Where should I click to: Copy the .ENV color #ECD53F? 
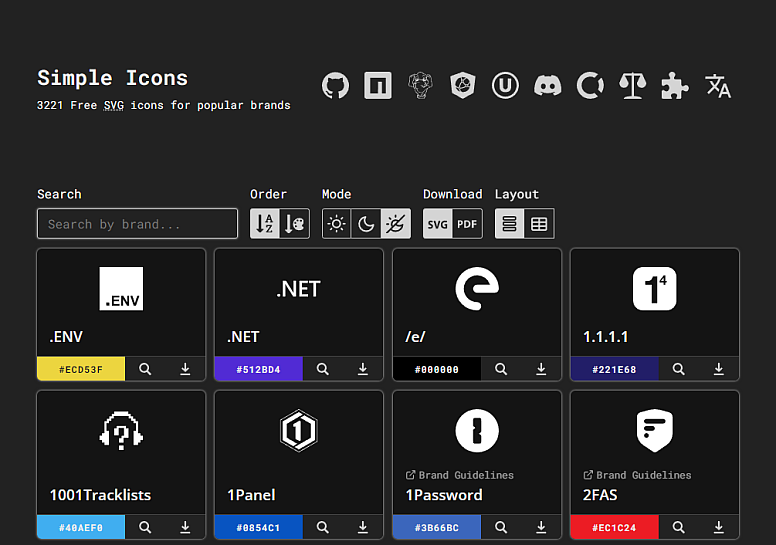pyautogui.click(x=81, y=369)
